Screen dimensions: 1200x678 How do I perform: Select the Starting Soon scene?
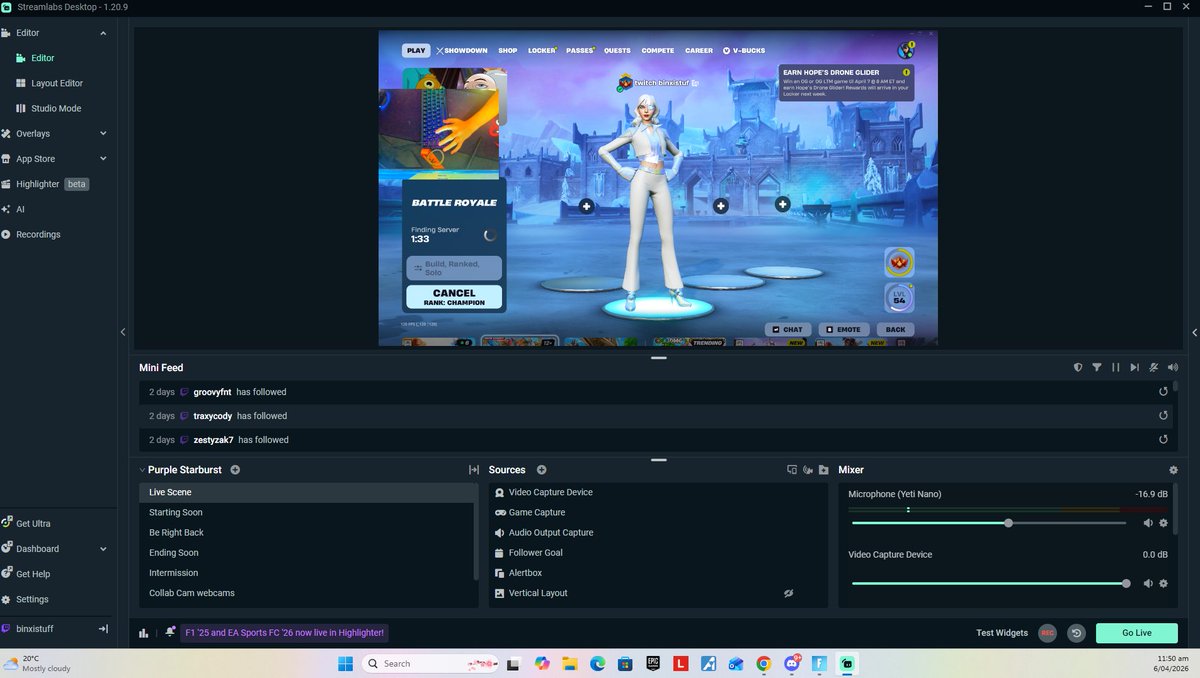tap(306, 512)
